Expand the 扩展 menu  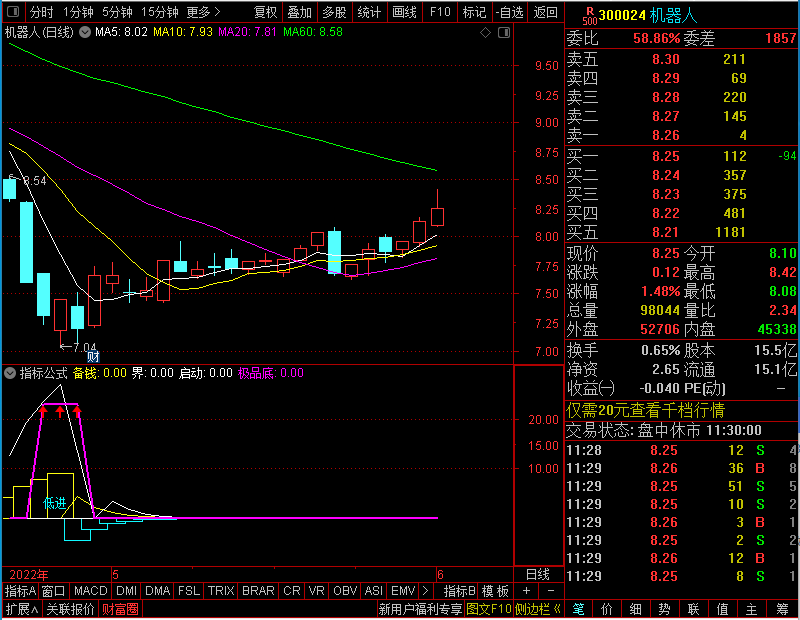(22, 609)
